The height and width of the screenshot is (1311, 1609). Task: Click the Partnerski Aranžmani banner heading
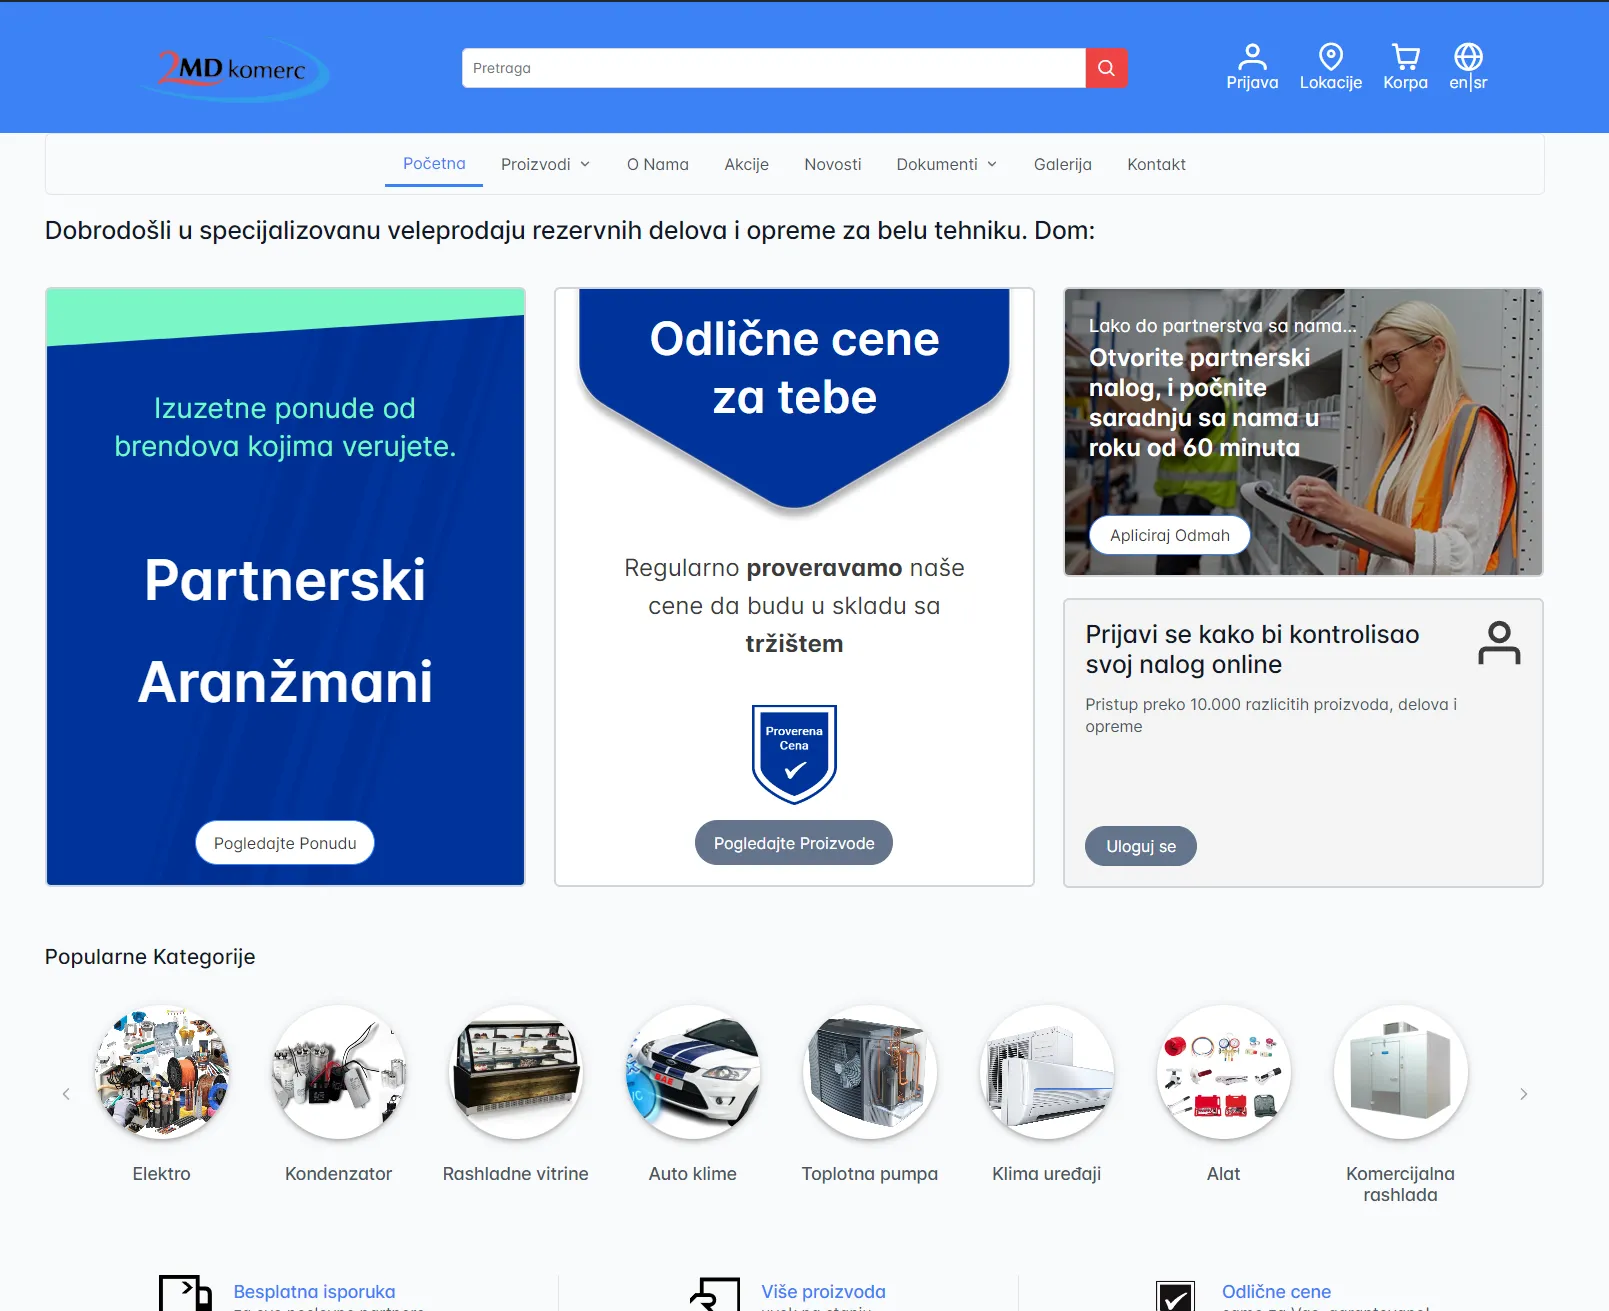tap(285, 630)
